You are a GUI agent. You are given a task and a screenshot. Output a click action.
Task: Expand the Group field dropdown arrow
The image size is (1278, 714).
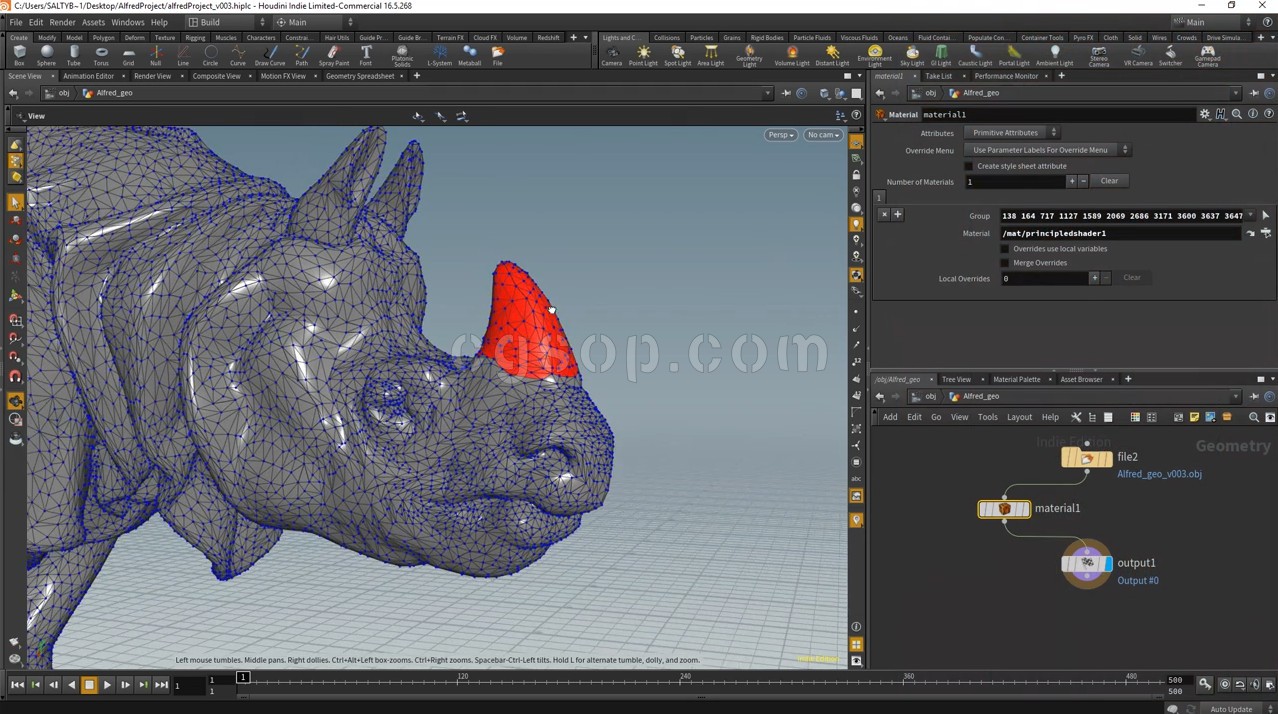pos(1250,215)
